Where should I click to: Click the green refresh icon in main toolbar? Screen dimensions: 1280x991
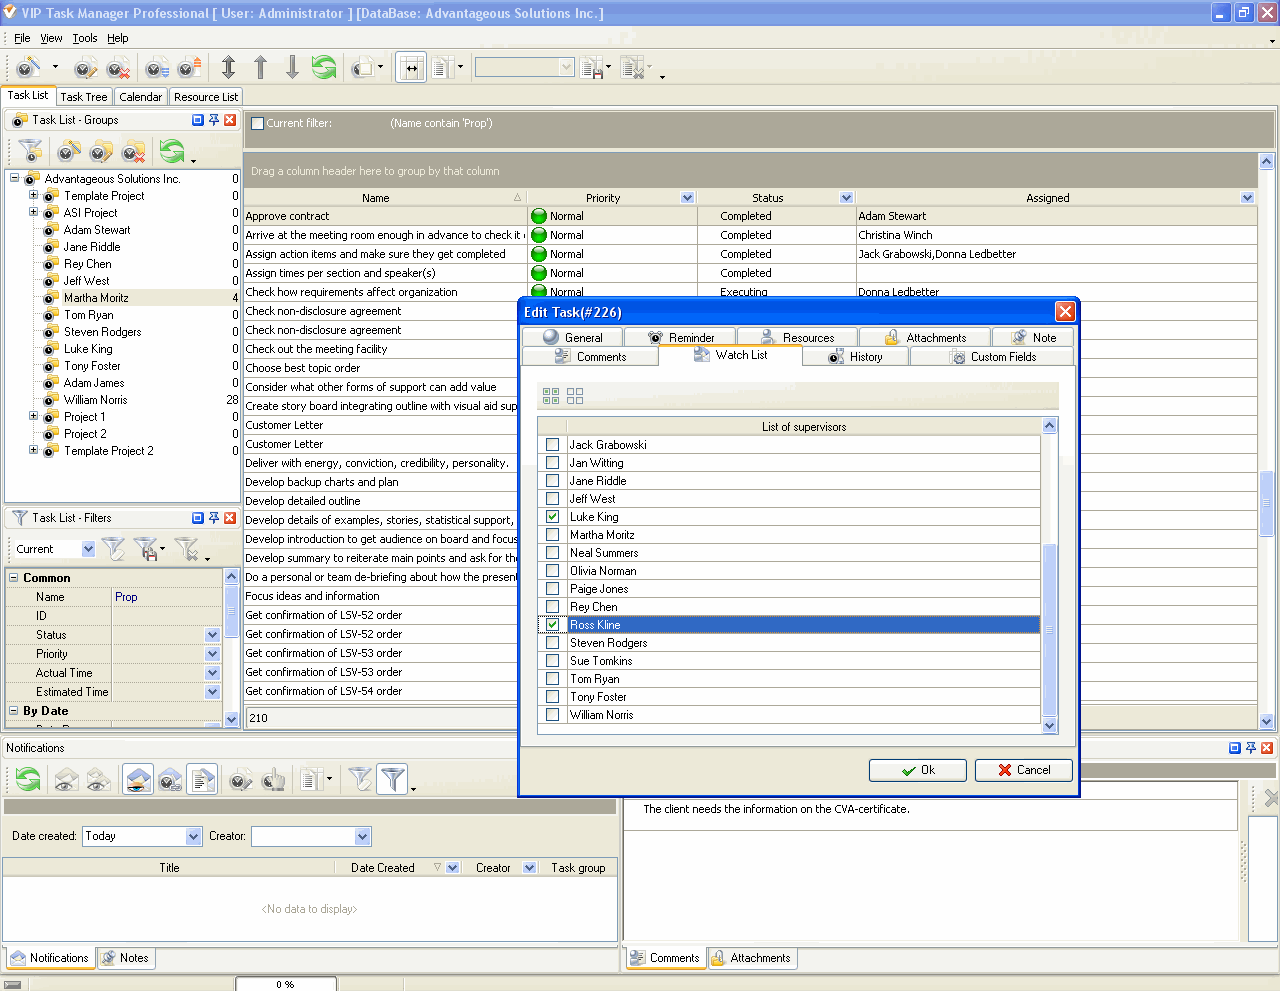324,67
